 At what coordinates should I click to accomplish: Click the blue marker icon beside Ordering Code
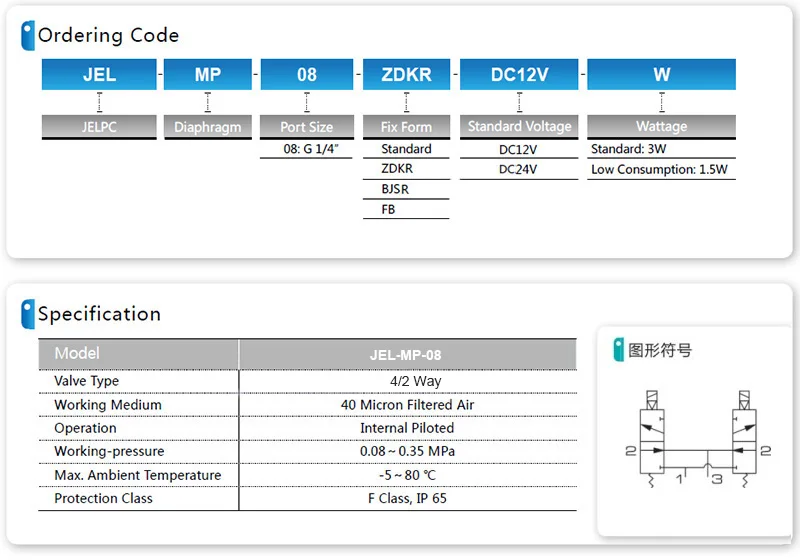(x=28, y=35)
